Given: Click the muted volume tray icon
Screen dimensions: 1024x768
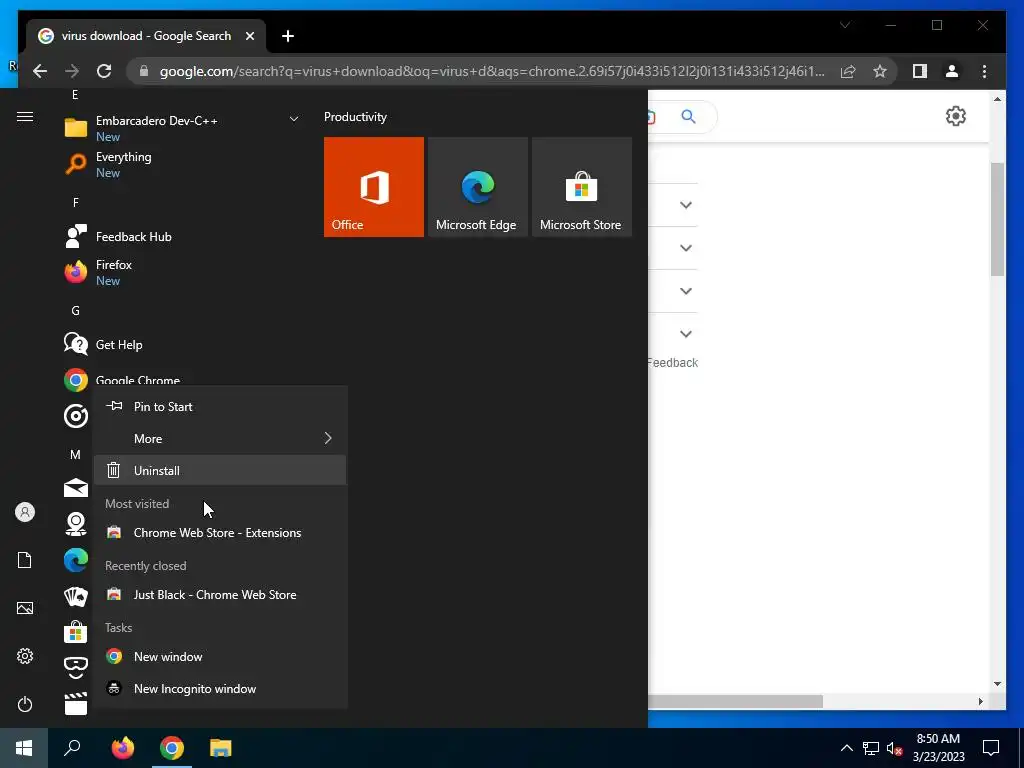Looking at the screenshot, I should point(894,748).
